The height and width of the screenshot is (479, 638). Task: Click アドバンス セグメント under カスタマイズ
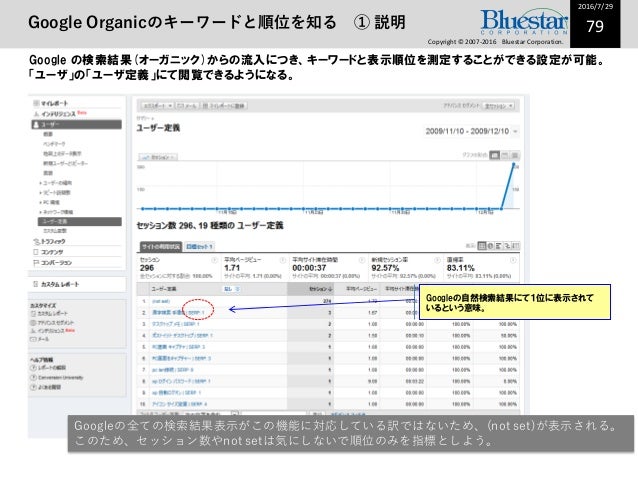(55, 322)
